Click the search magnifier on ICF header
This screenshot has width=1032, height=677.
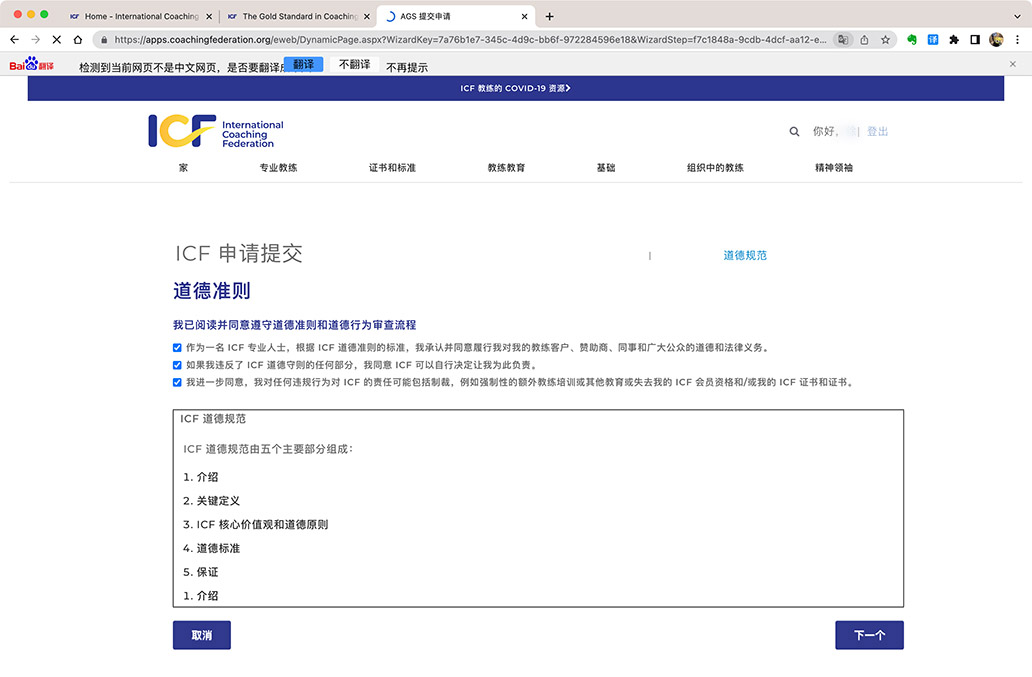pos(794,131)
